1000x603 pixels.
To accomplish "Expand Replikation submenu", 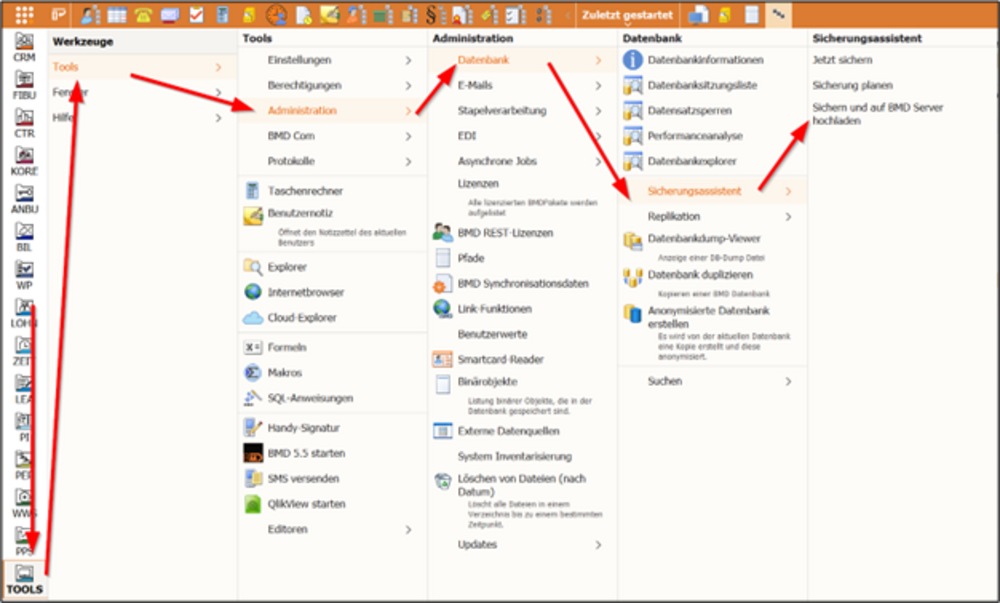I will pyautogui.click(x=712, y=216).
